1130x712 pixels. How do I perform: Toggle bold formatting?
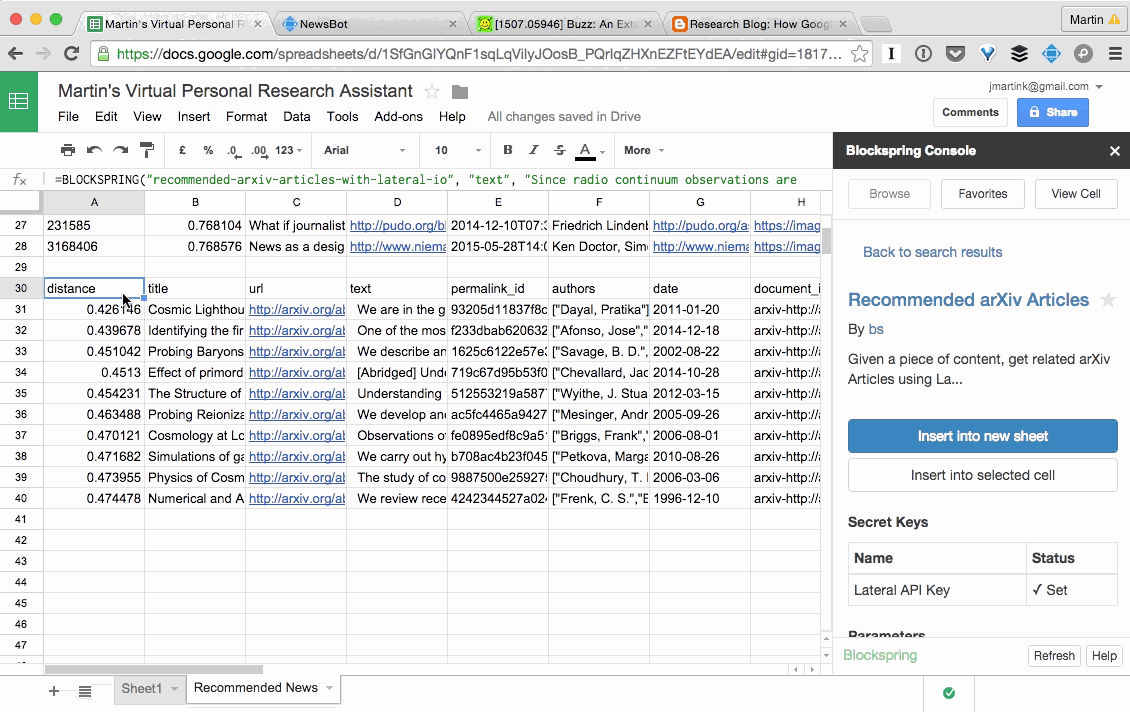click(x=507, y=150)
